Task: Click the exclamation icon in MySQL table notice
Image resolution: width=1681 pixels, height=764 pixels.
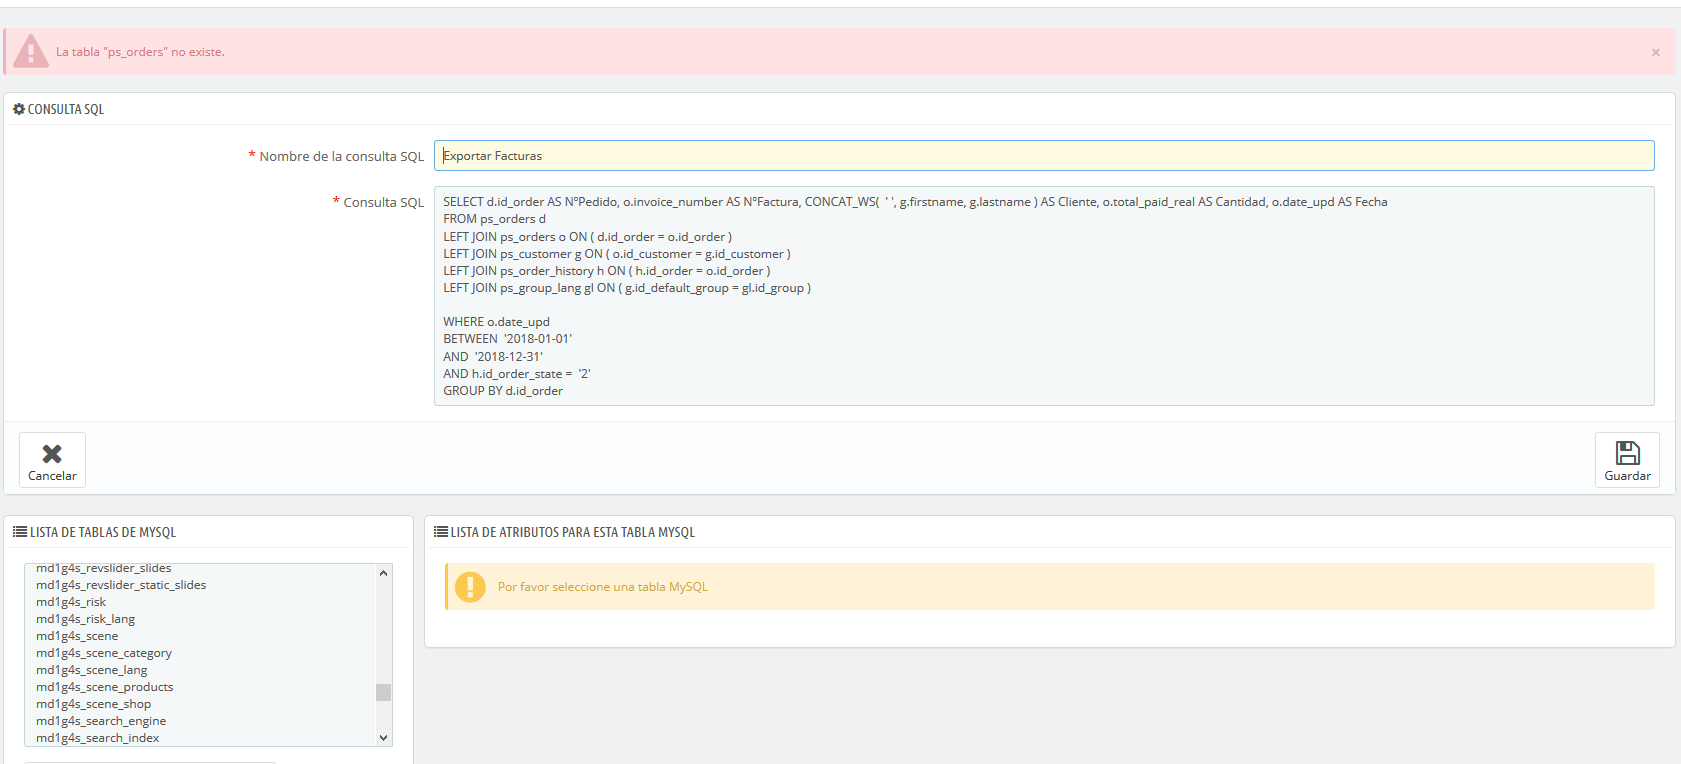Action: pyautogui.click(x=470, y=587)
